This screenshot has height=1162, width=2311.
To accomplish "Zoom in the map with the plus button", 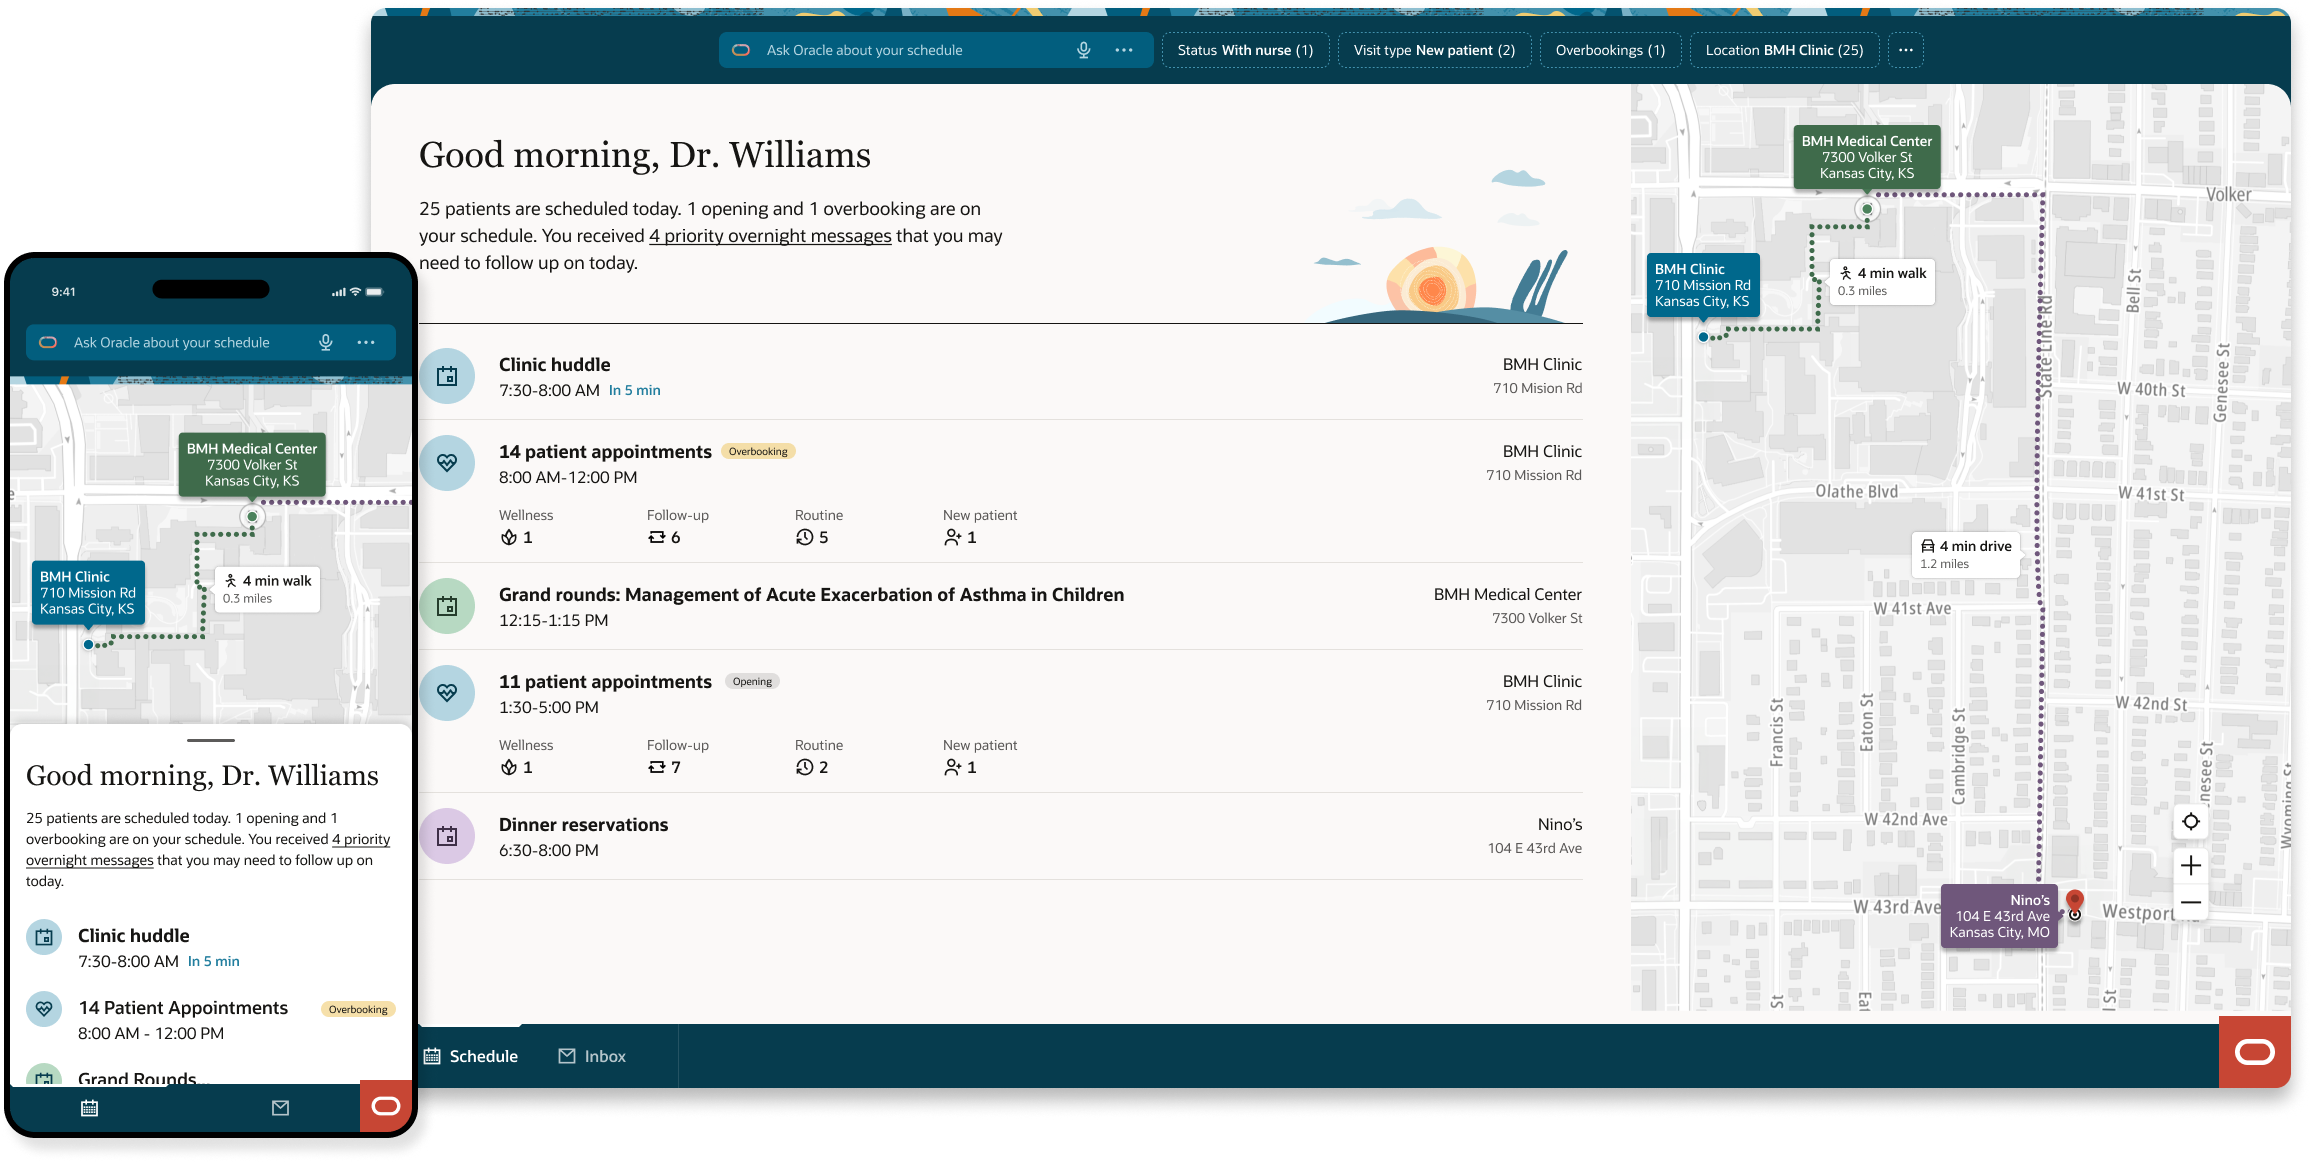I will click(x=2190, y=865).
